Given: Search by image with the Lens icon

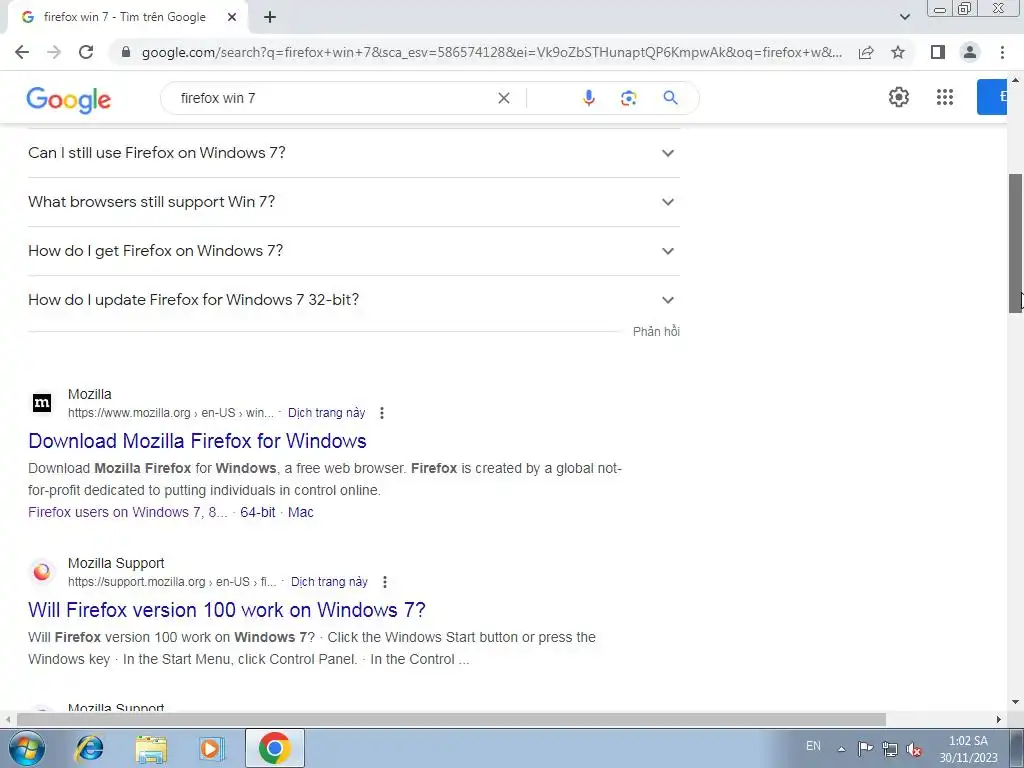Looking at the screenshot, I should coord(628,98).
